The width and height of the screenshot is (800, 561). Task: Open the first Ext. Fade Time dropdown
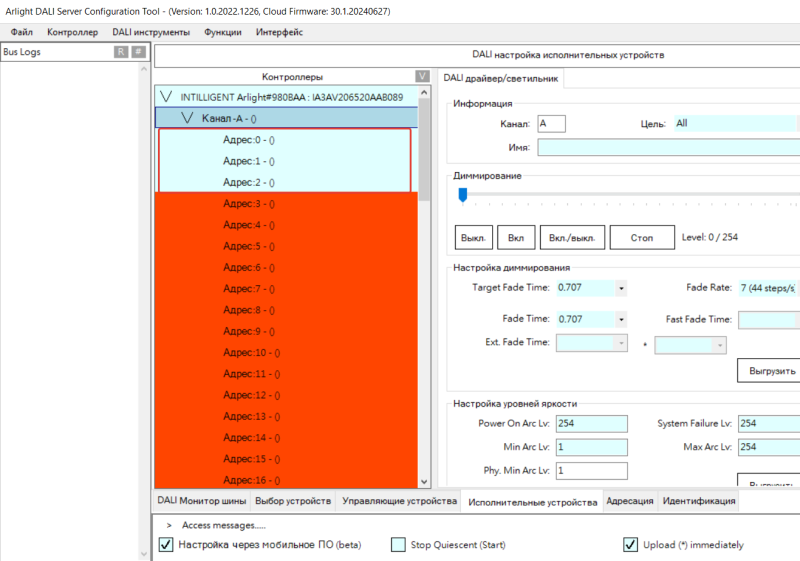pyautogui.click(x=621, y=343)
